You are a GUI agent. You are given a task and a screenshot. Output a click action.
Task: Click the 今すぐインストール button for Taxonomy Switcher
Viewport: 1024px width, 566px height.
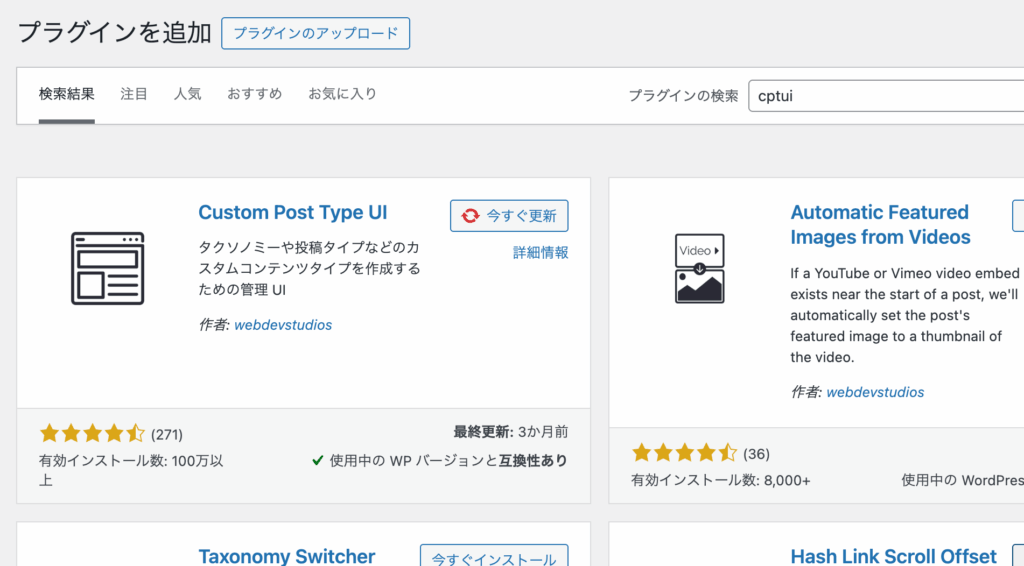[x=494, y=558]
